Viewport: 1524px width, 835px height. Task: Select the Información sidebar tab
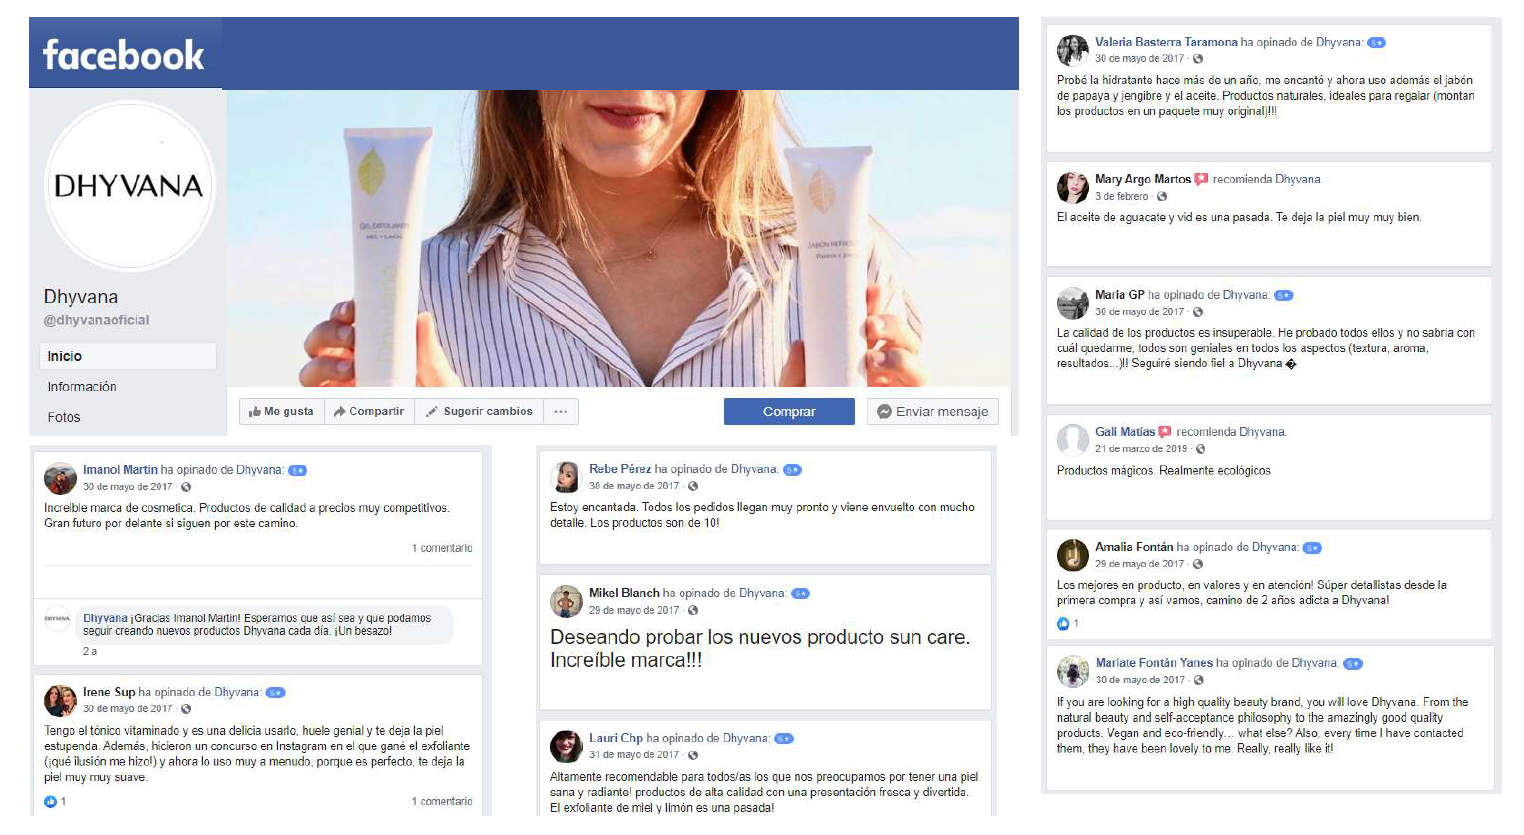point(82,387)
